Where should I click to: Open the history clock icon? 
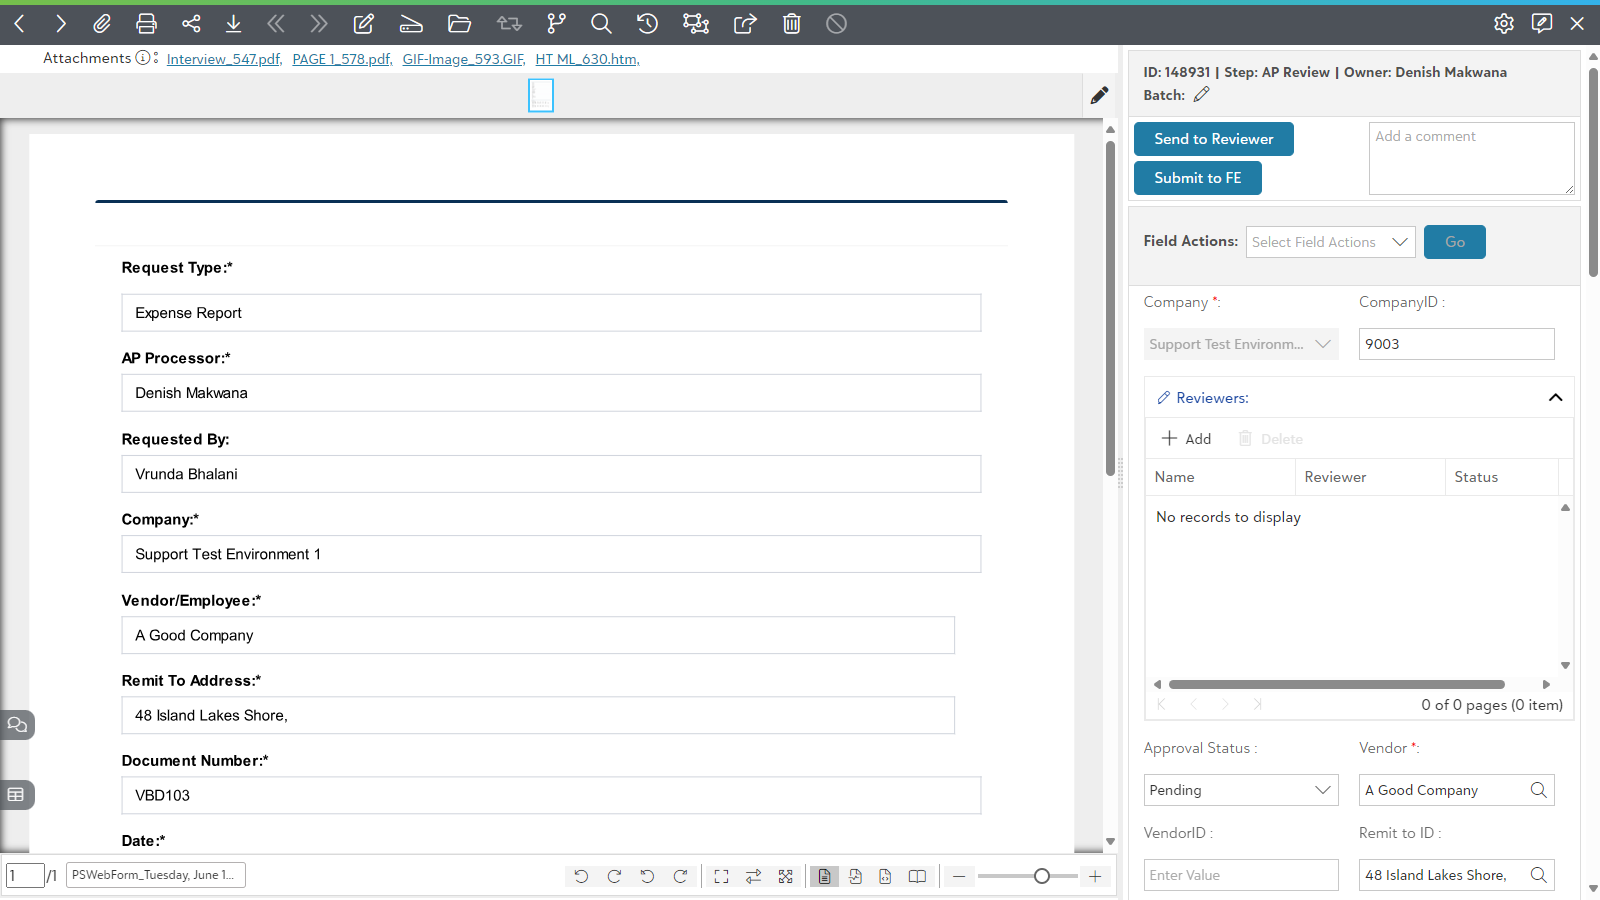[x=647, y=23]
